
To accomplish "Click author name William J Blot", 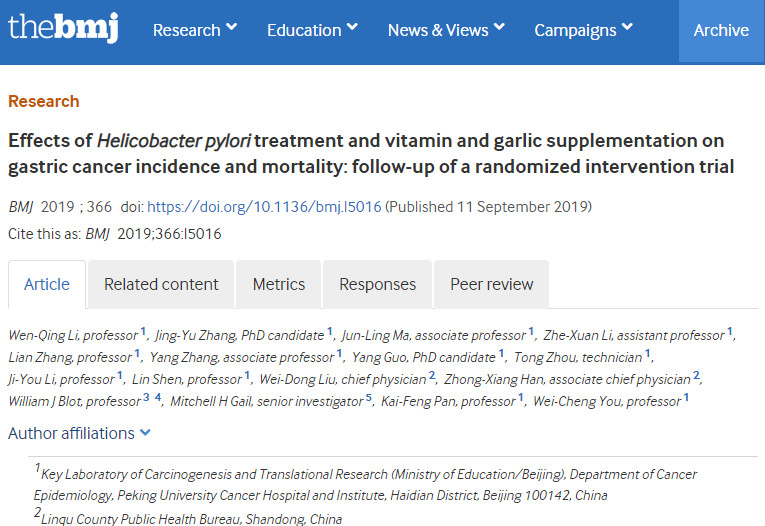I will (x=46, y=401).
